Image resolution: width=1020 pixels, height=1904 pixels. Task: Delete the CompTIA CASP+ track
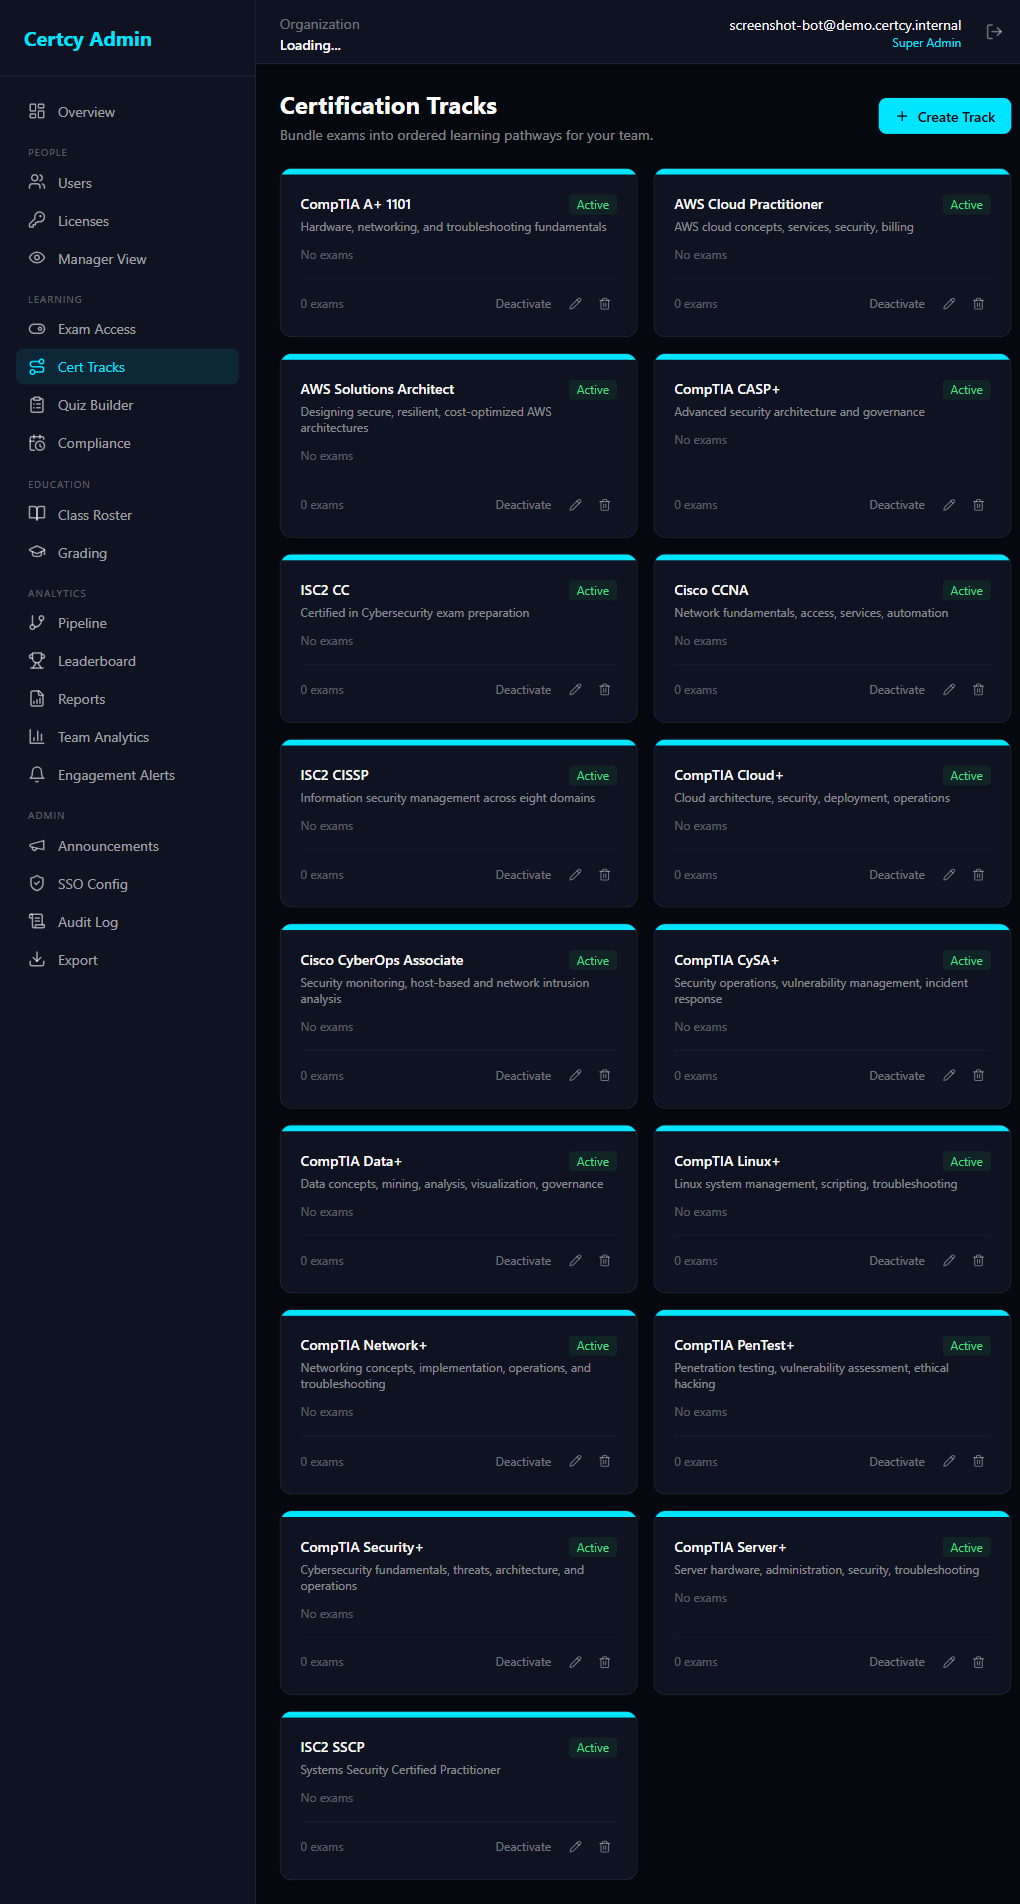click(x=979, y=505)
